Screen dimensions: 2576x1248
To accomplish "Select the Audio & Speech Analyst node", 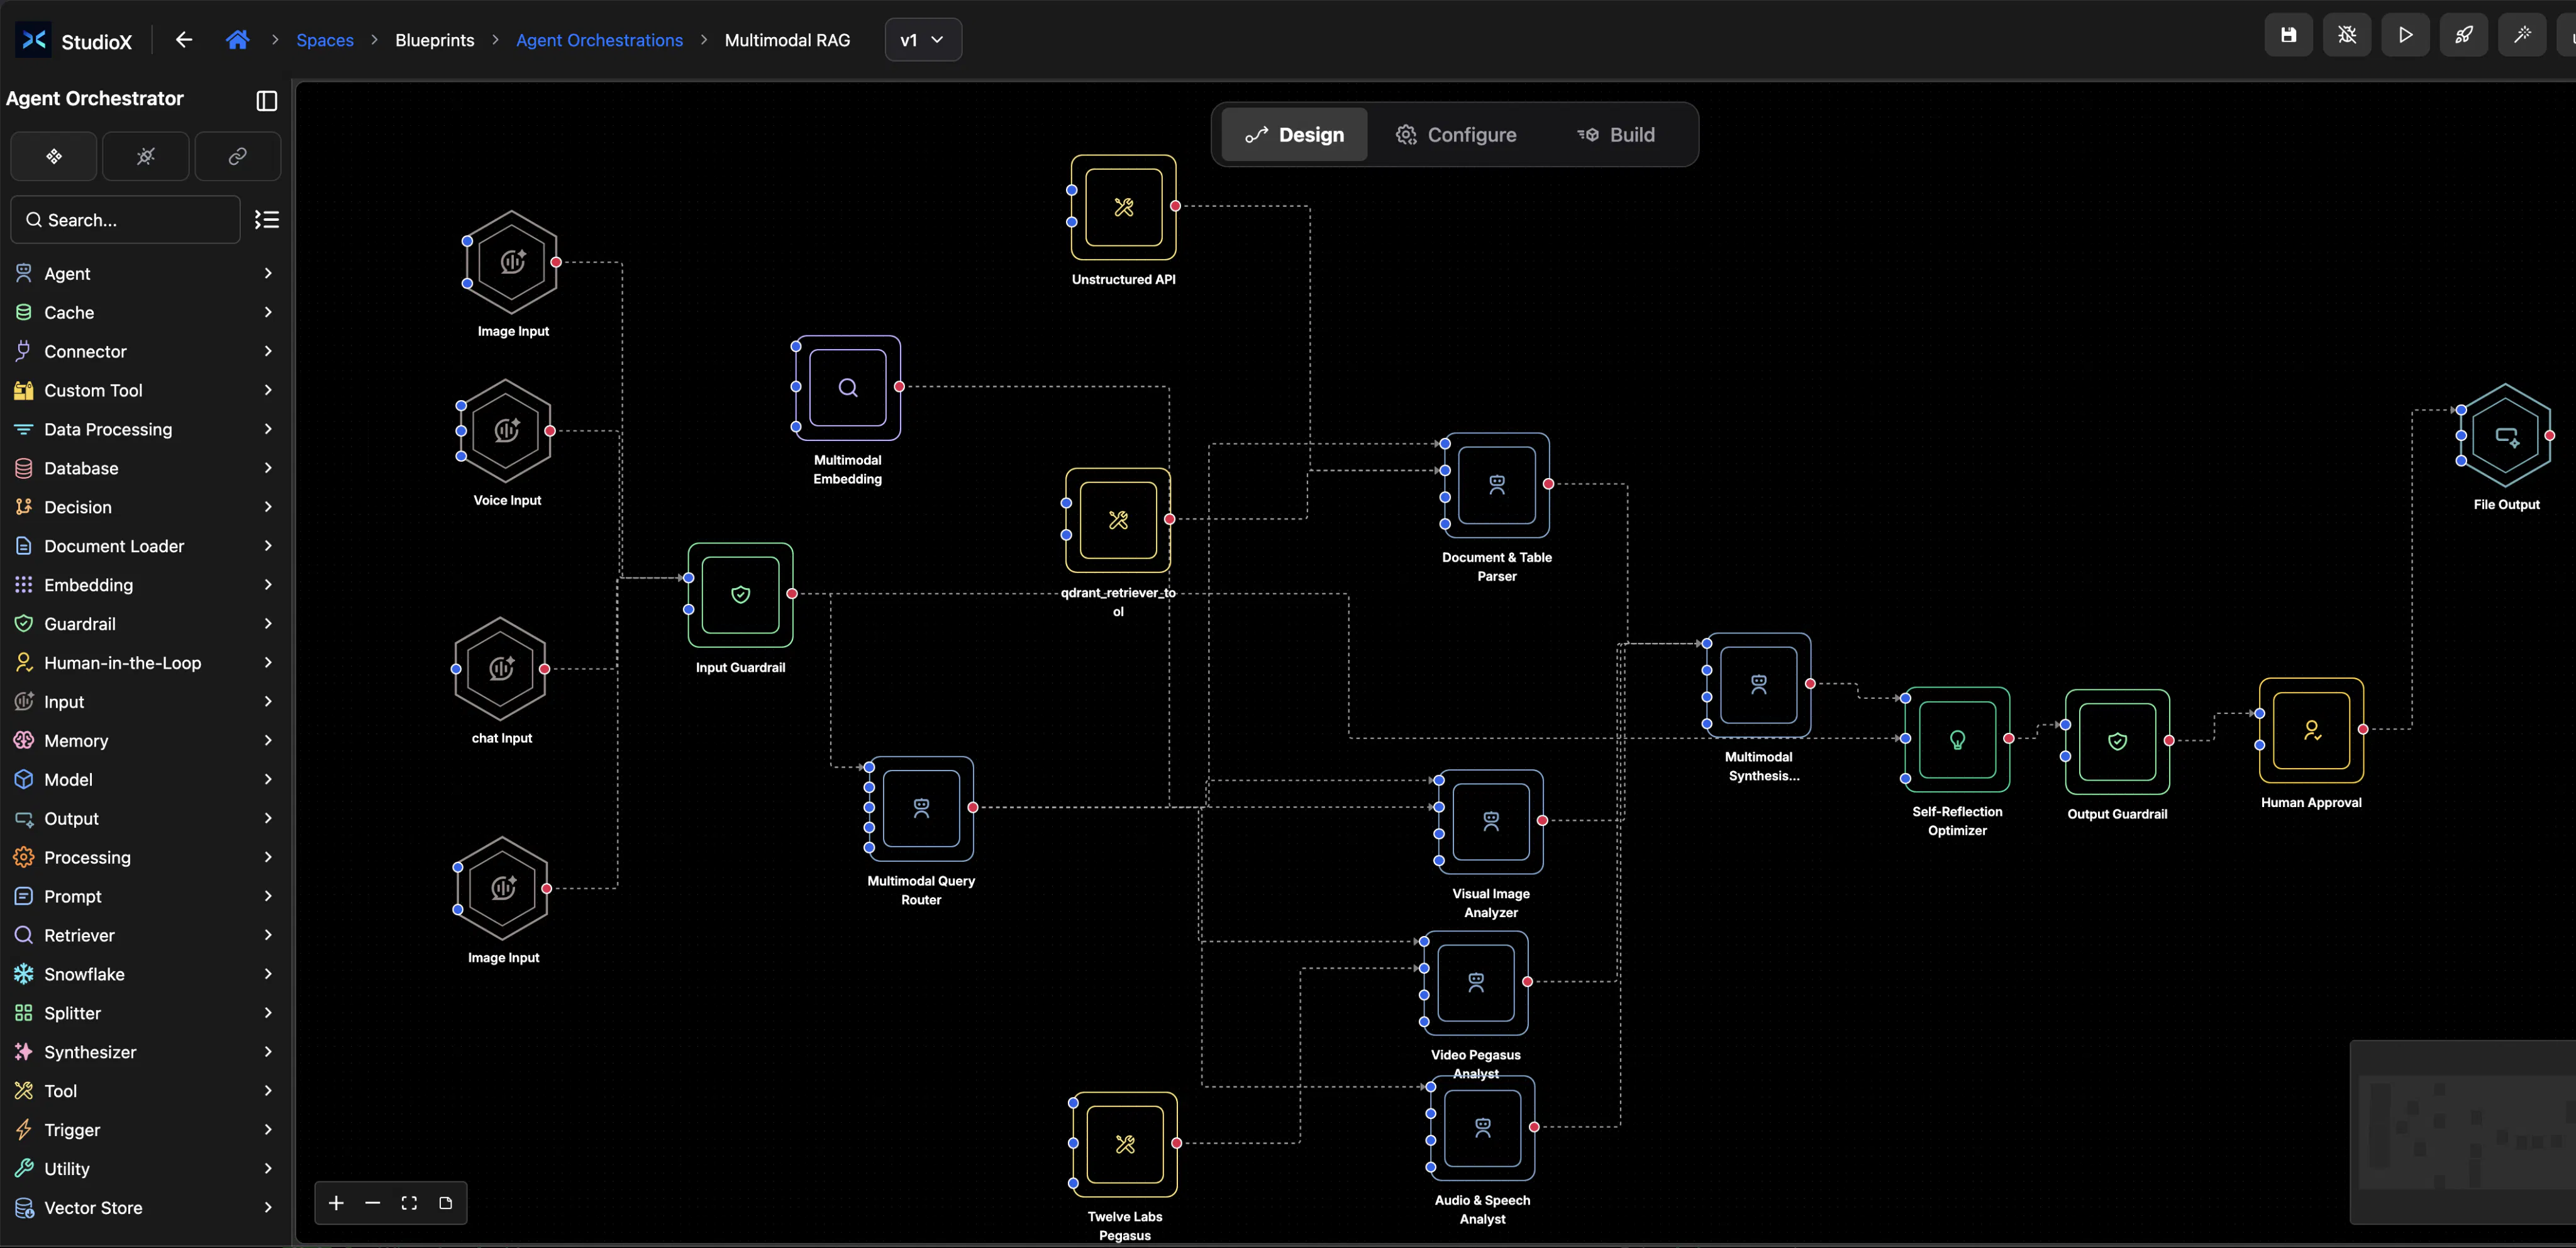I will (1483, 1128).
